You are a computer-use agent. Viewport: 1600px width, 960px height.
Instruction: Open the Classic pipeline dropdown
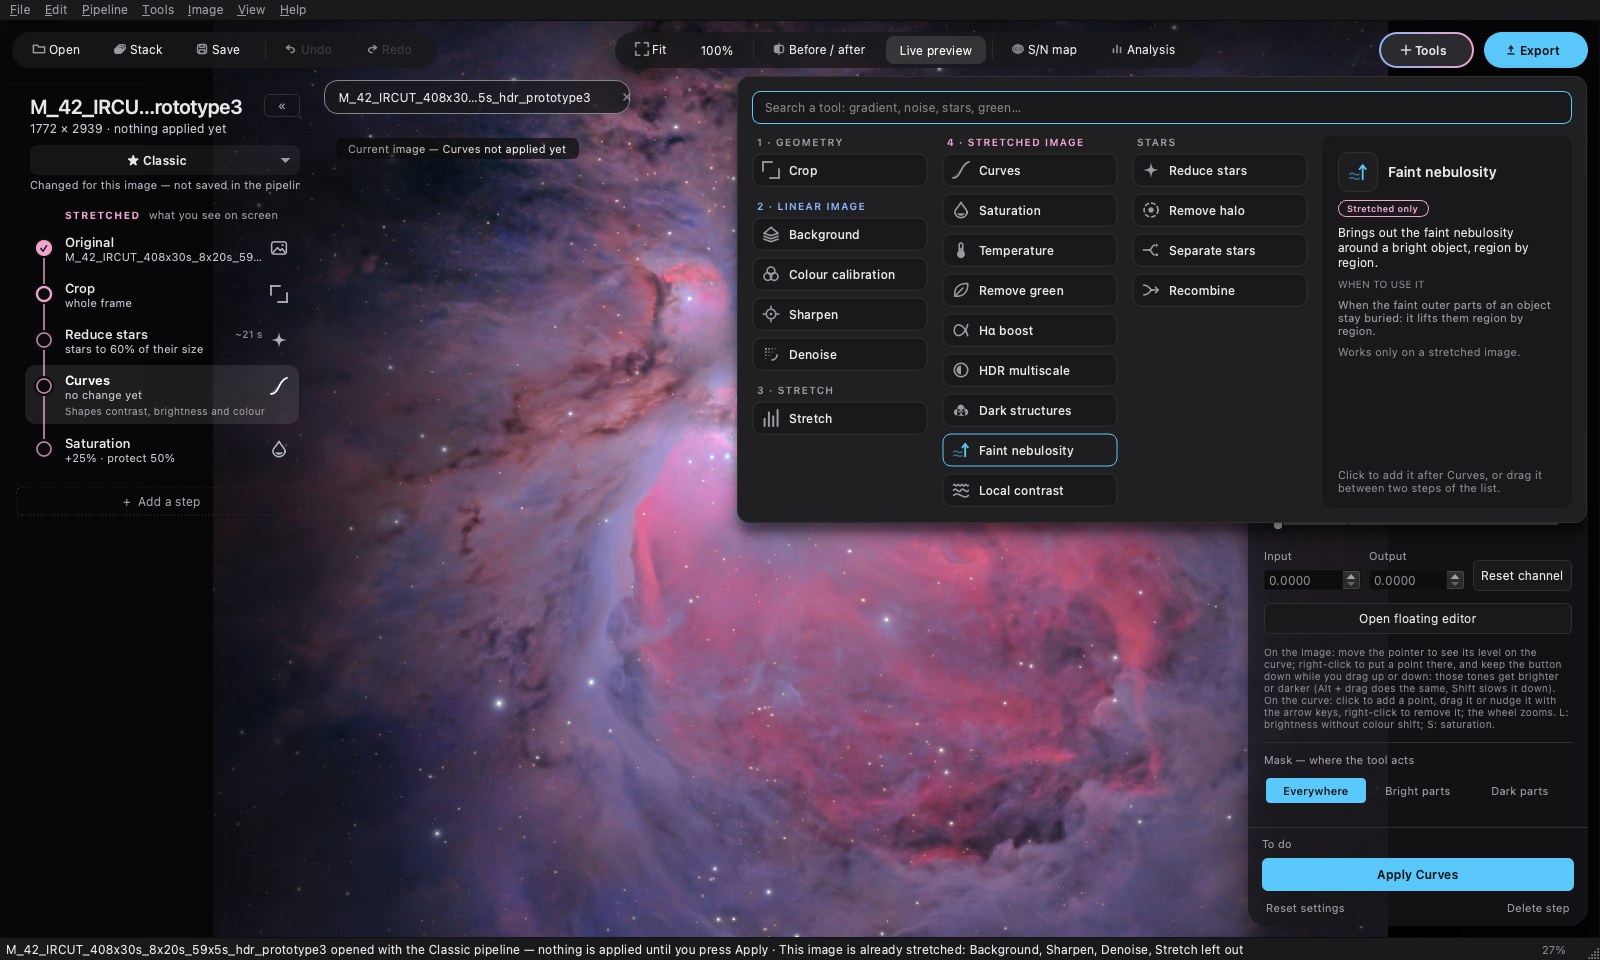(x=164, y=160)
